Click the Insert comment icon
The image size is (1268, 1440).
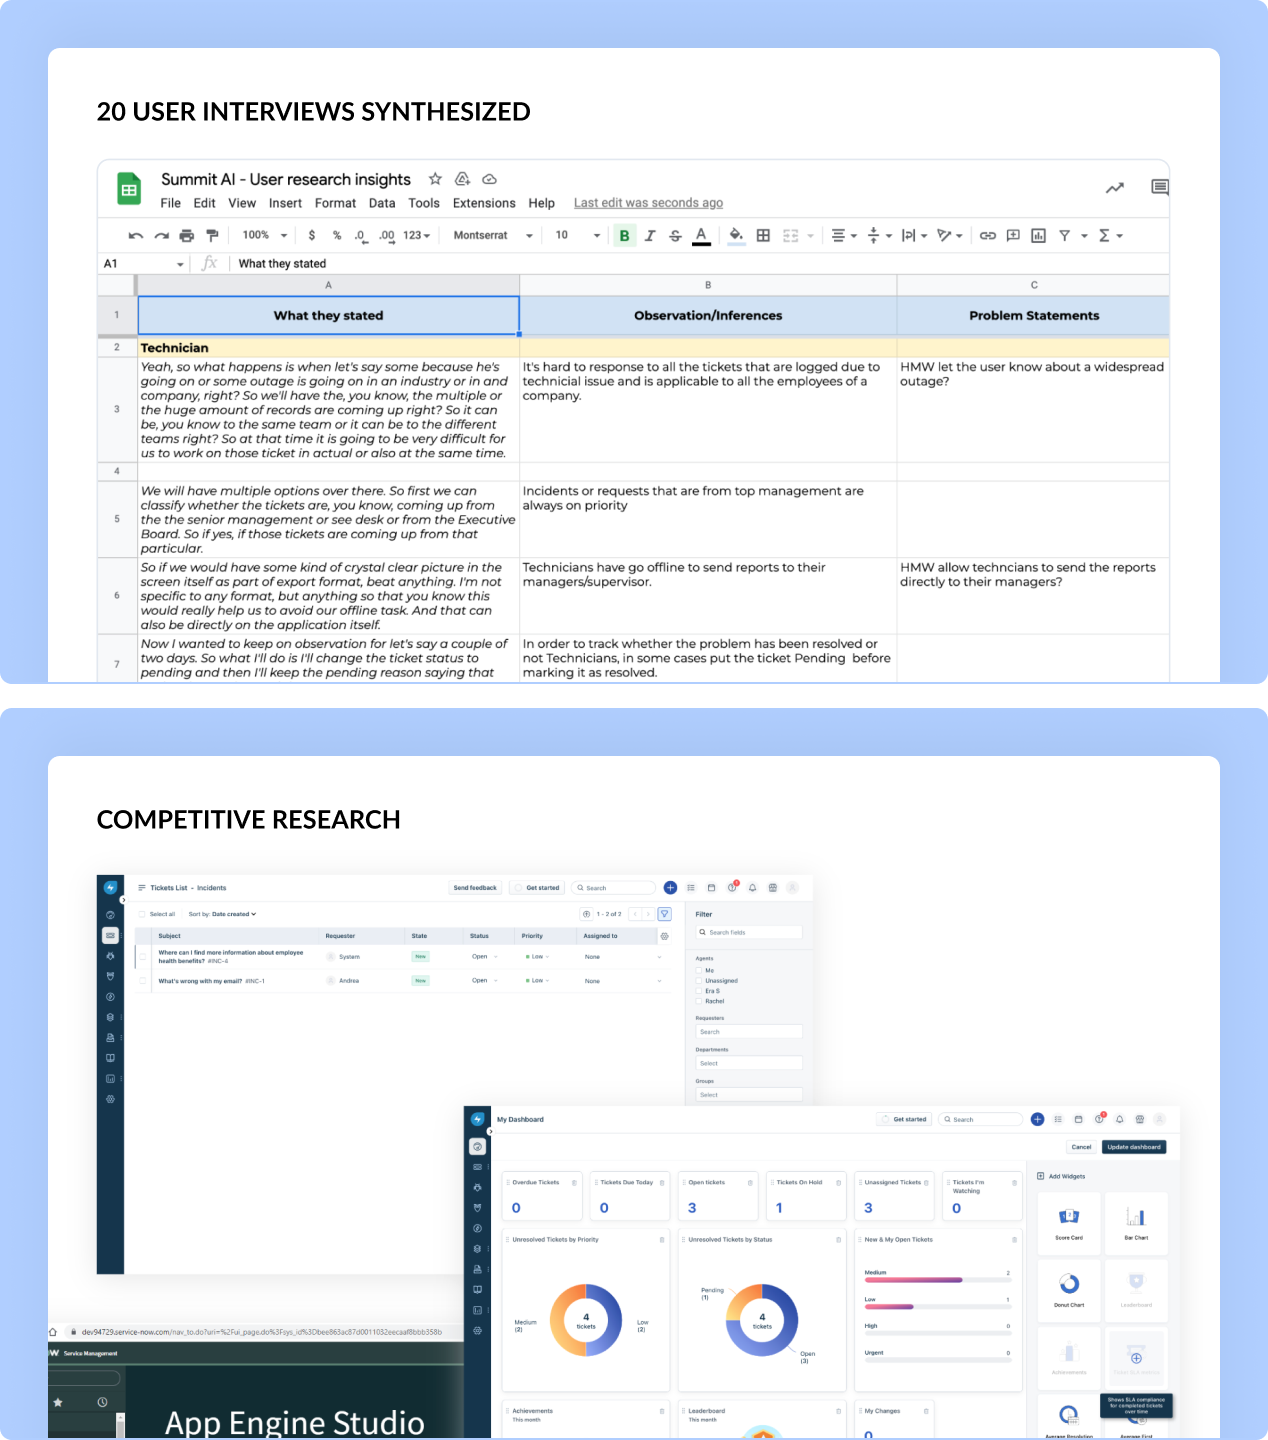[1013, 236]
